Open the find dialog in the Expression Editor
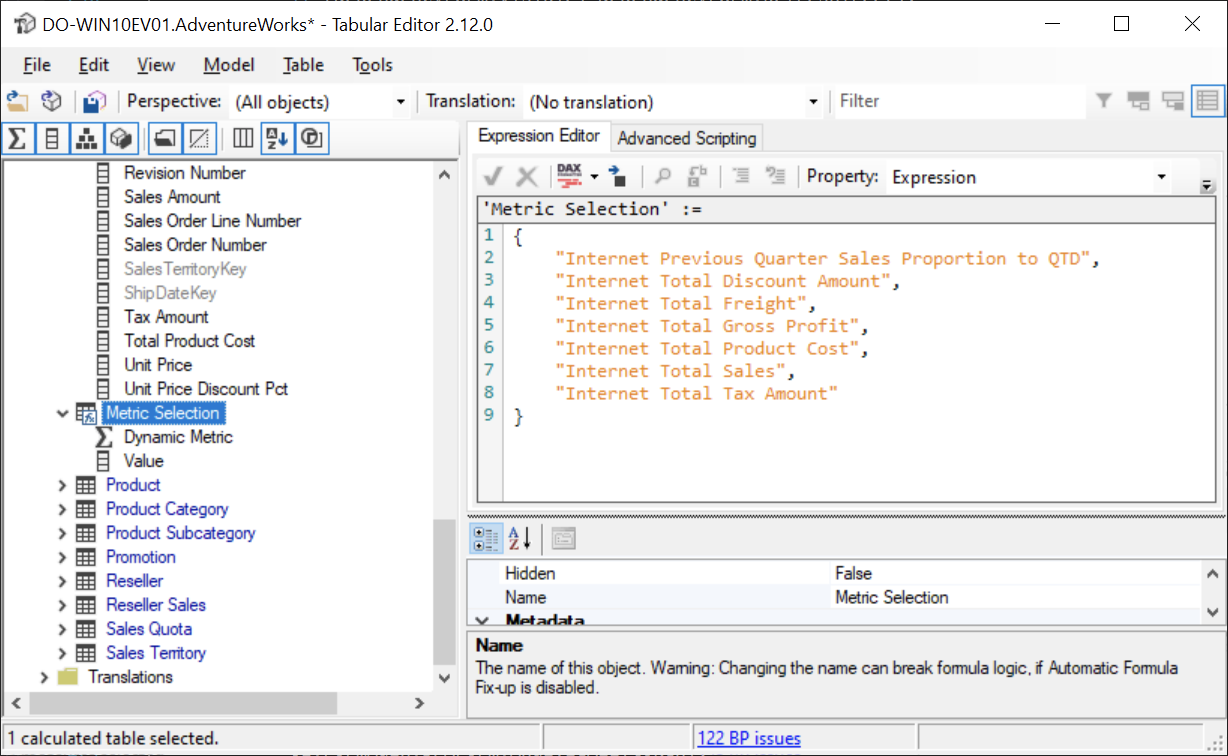The image size is (1228, 756). coord(663,176)
